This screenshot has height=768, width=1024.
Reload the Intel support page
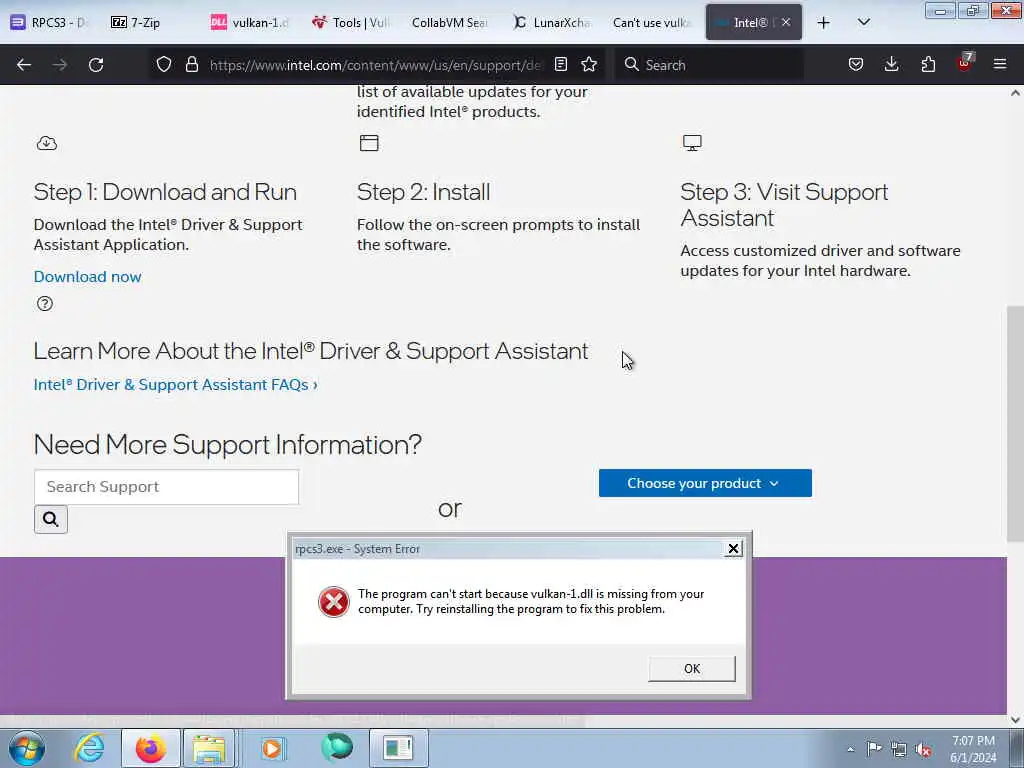(96, 65)
